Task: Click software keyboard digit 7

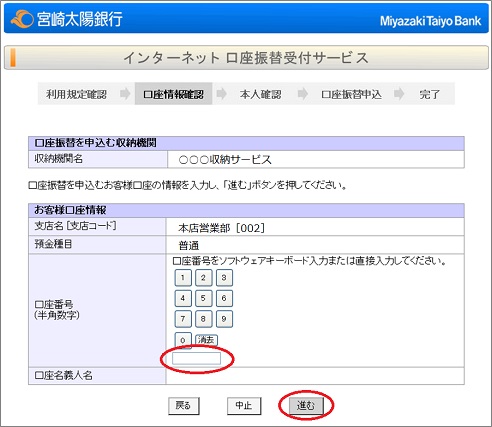Action: tap(183, 319)
